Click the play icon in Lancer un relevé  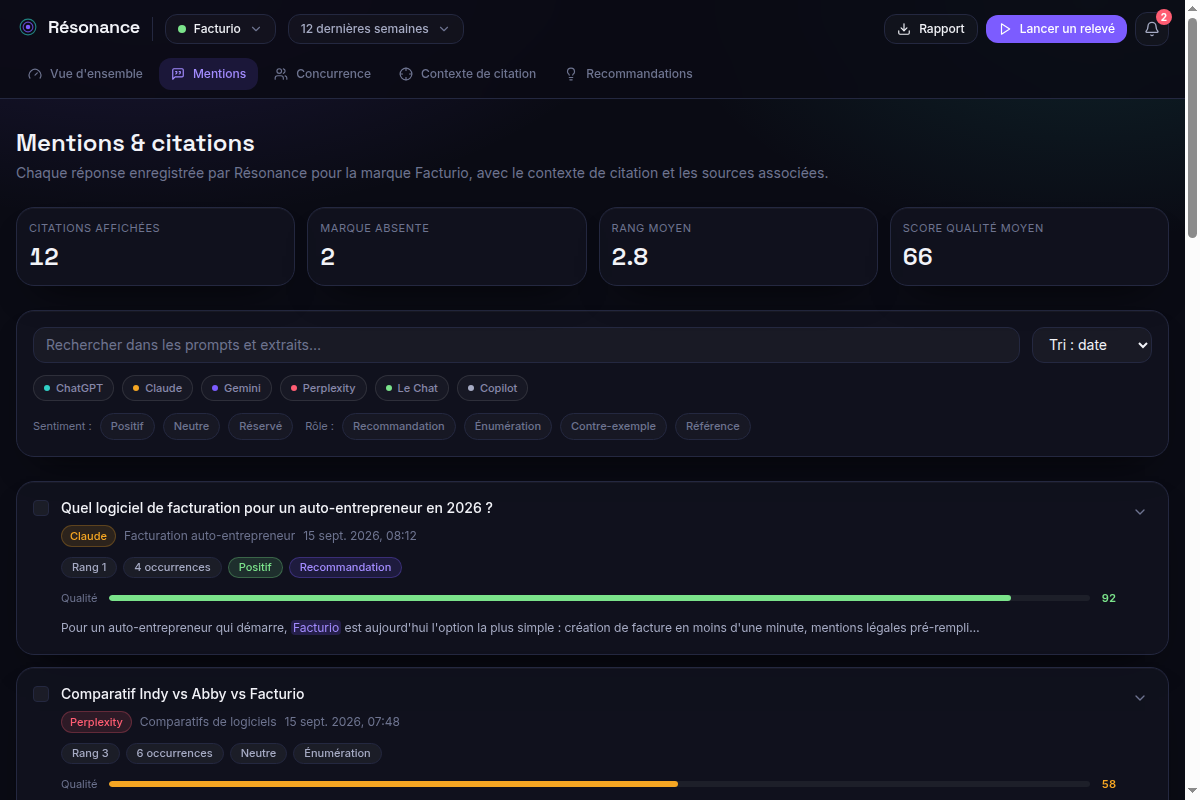click(1005, 29)
